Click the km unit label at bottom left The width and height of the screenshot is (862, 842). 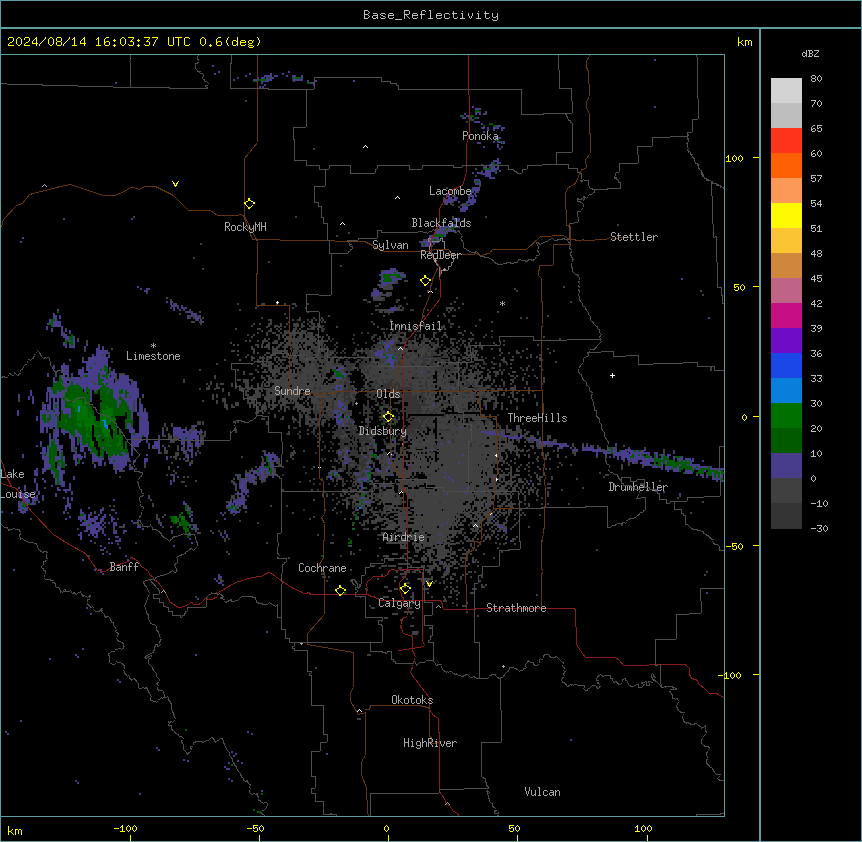(x=15, y=831)
